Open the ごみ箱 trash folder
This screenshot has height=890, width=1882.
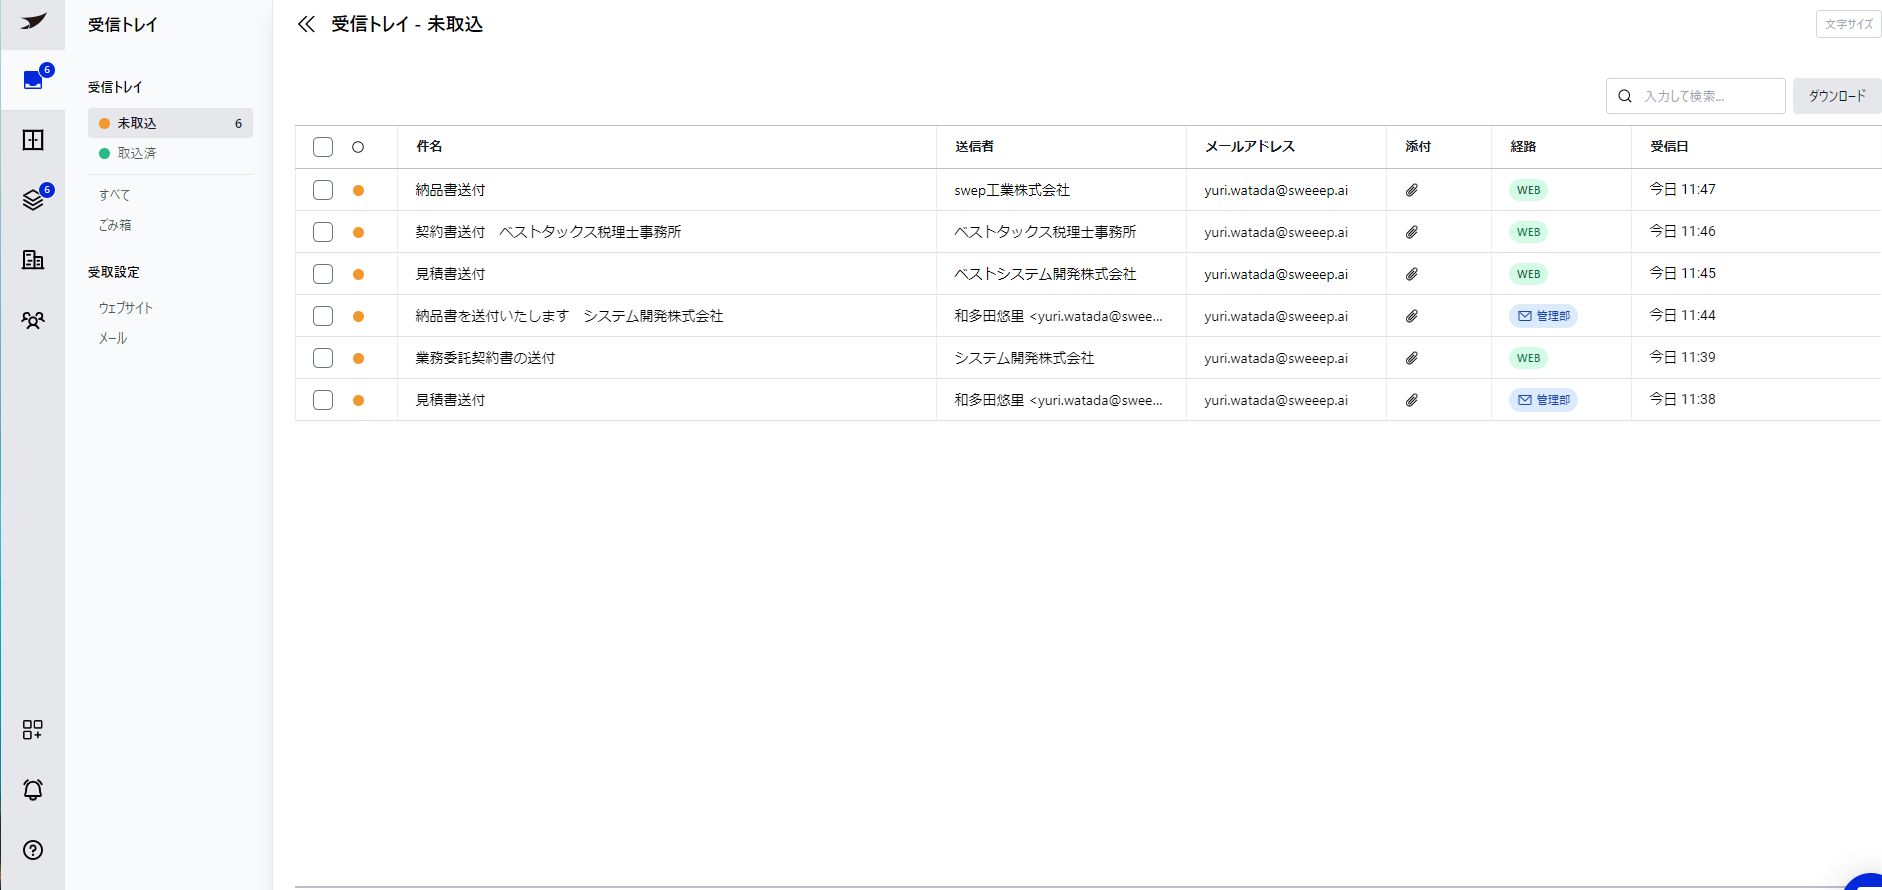(x=115, y=225)
